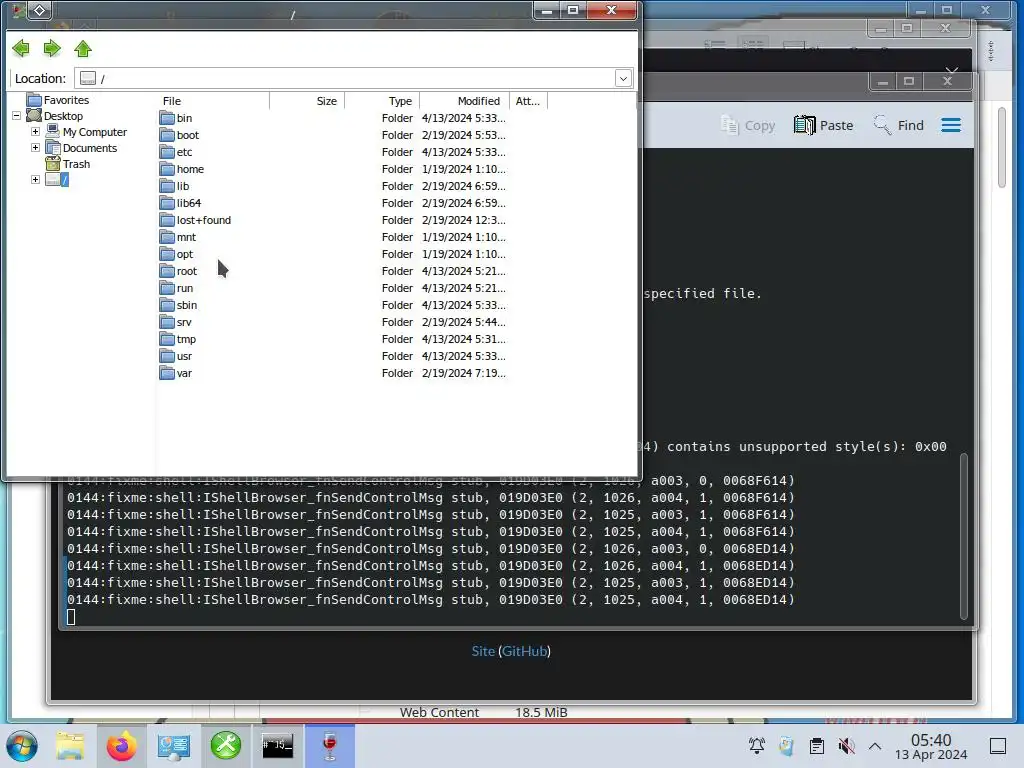Viewport: 1024px width, 768px height.
Task: Click Copy in the terminal toolbar
Action: coord(748,125)
